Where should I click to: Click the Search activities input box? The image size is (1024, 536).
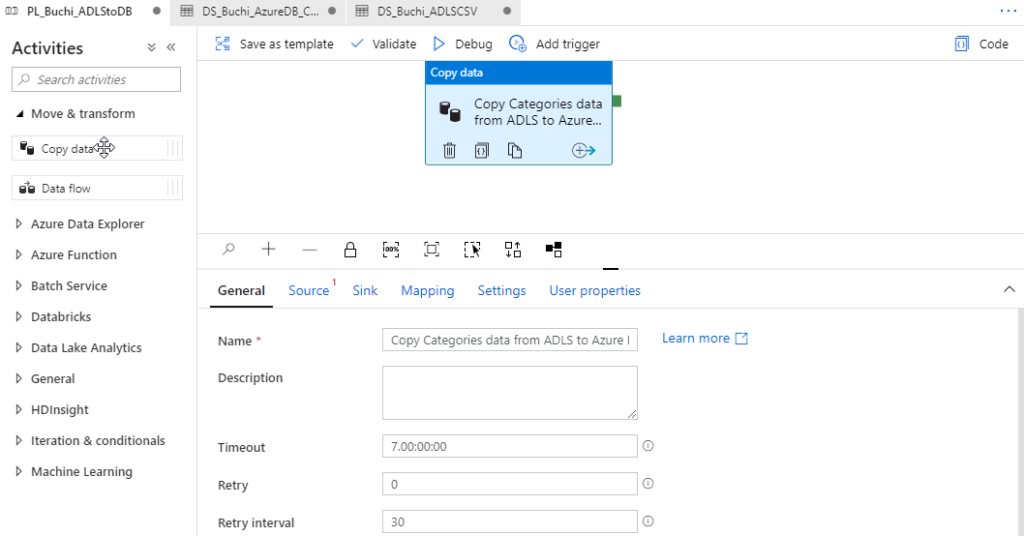coord(96,80)
